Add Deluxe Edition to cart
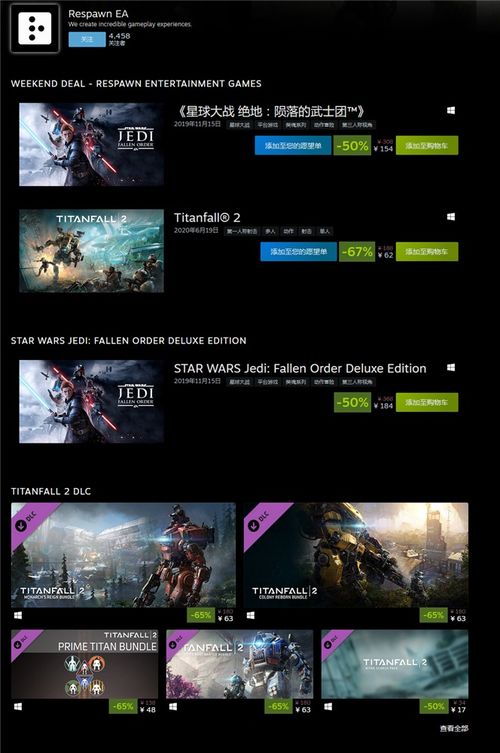The height and width of the screenshot is (753, 500). point(427,402)
